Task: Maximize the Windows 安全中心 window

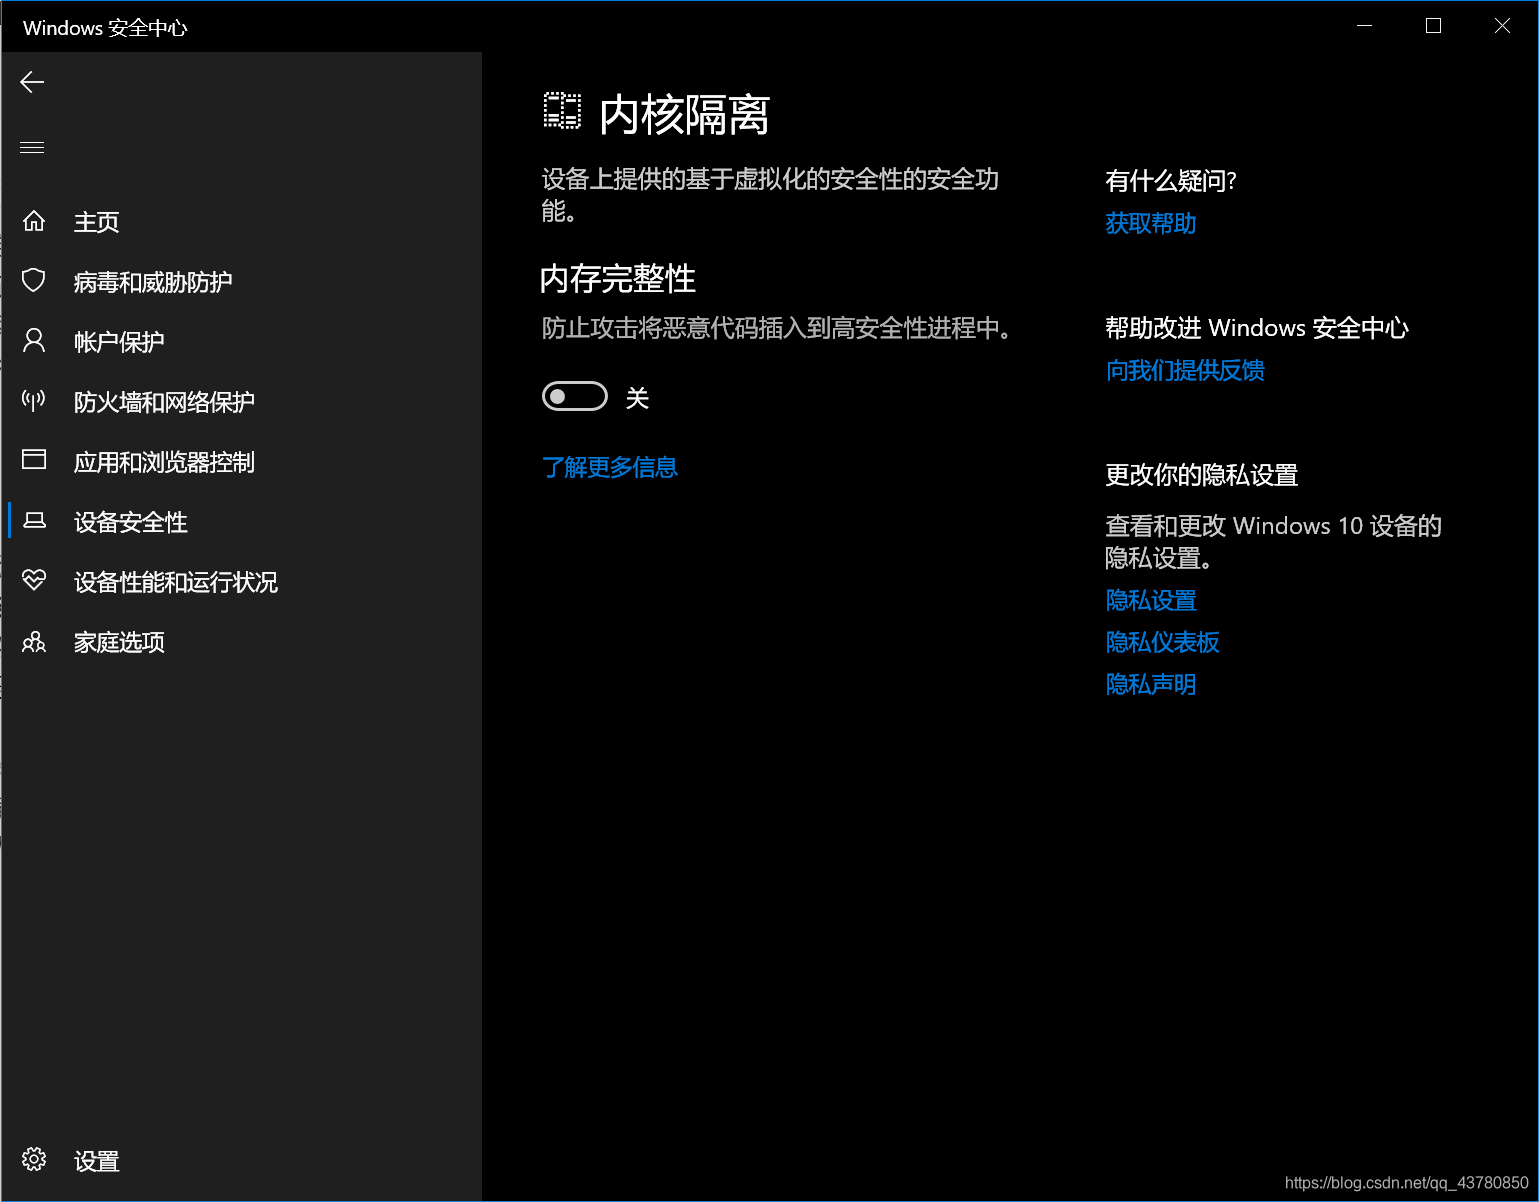Action: [x=1433, y=26]
